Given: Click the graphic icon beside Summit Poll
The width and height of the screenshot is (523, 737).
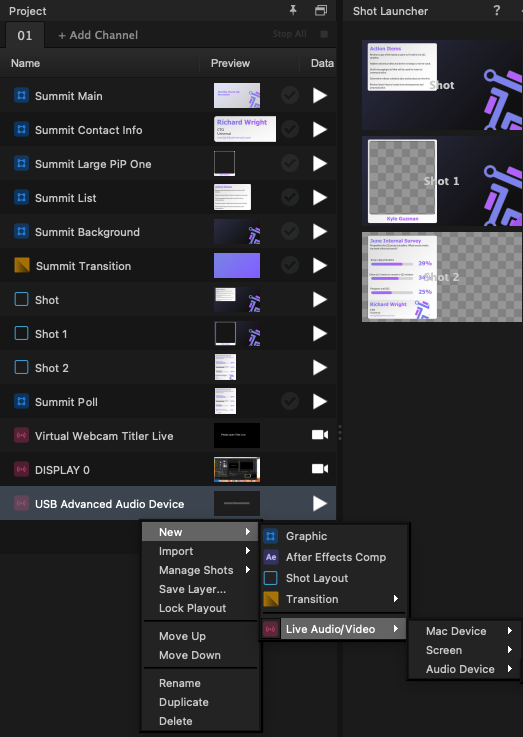Looking at the screenshot, I should 22,401.
